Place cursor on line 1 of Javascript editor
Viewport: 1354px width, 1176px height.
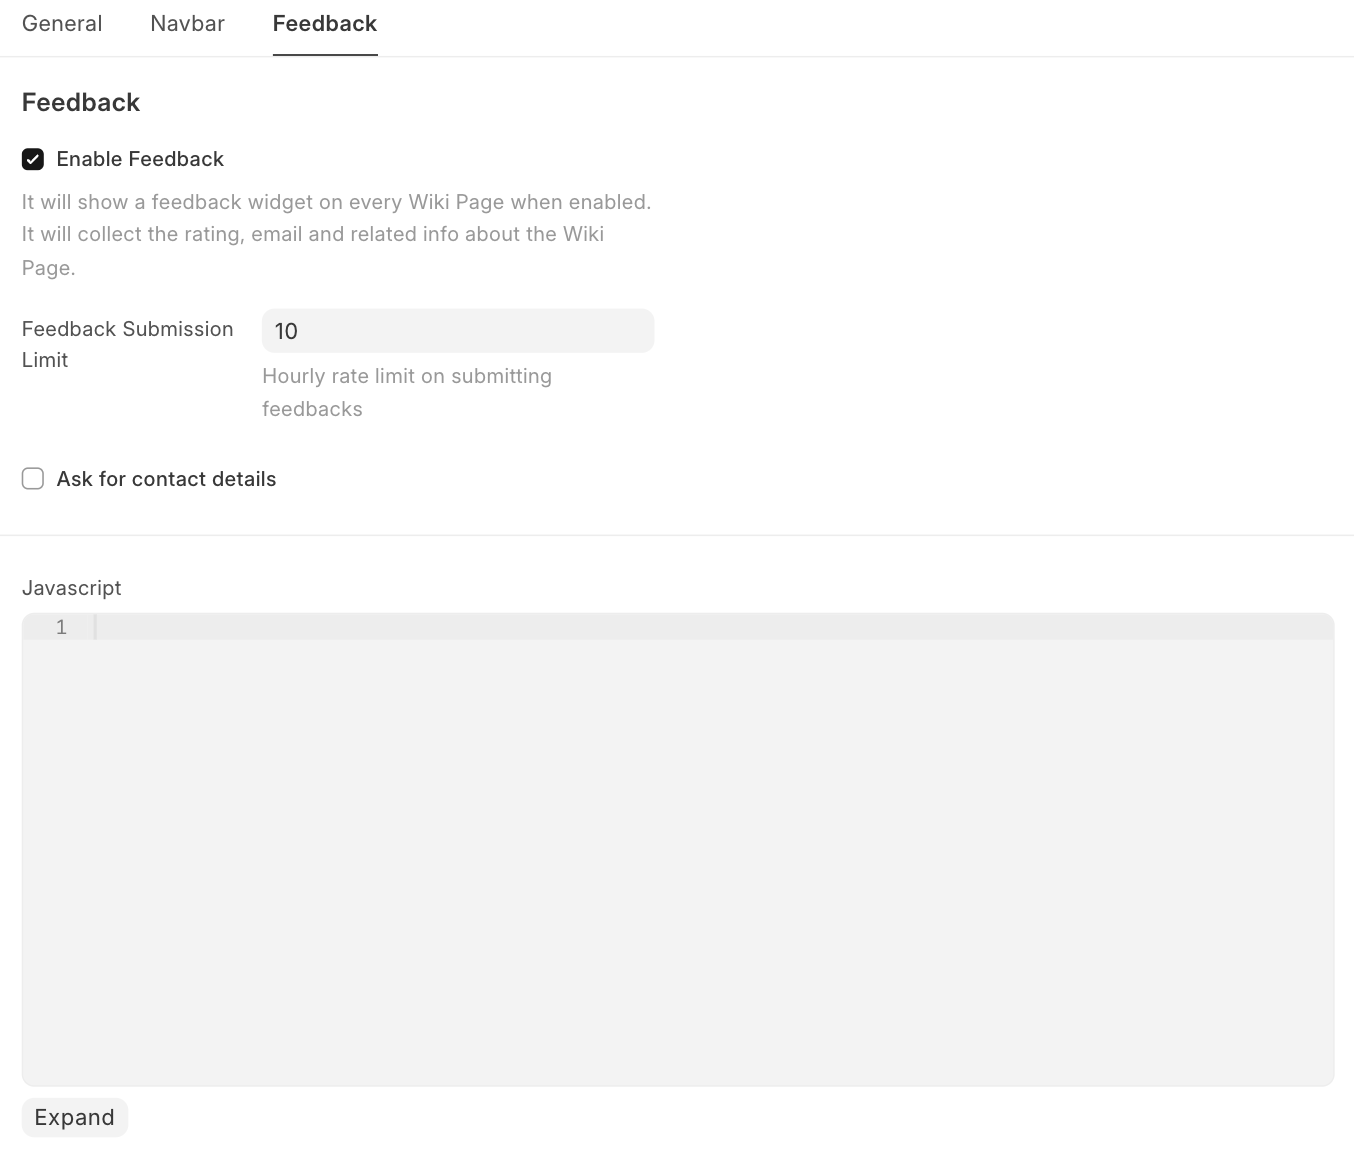click(700, 627)
